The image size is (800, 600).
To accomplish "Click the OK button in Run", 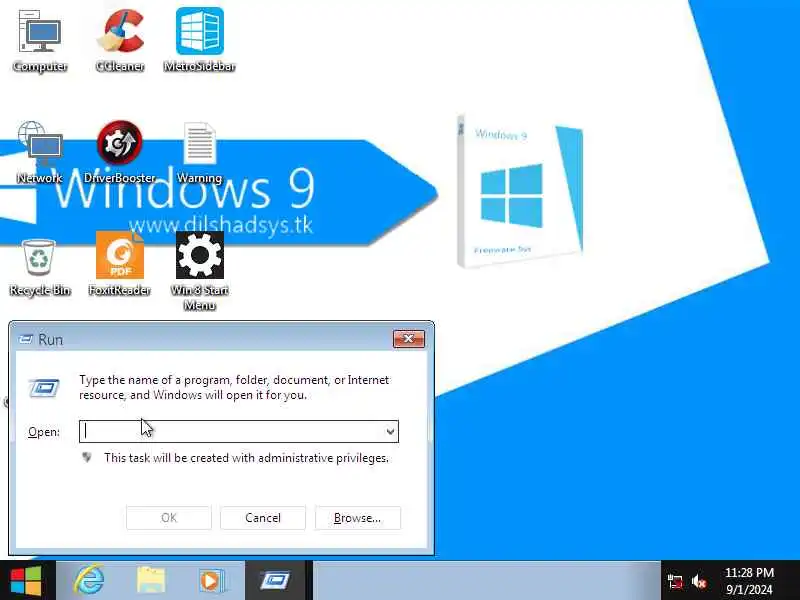I will click(169, 518).
